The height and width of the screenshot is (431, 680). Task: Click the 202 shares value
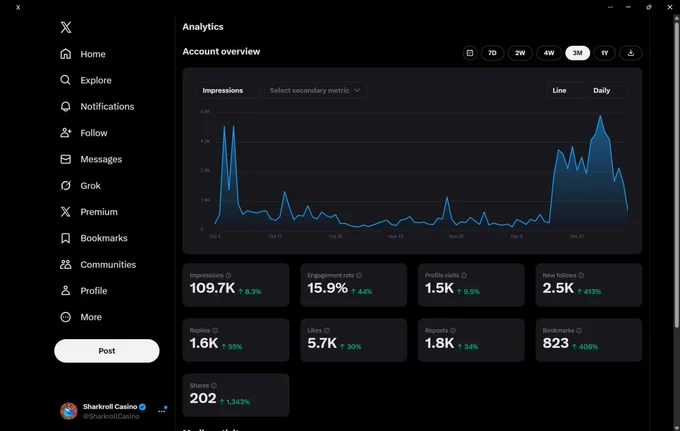click(x=203, y=398)
